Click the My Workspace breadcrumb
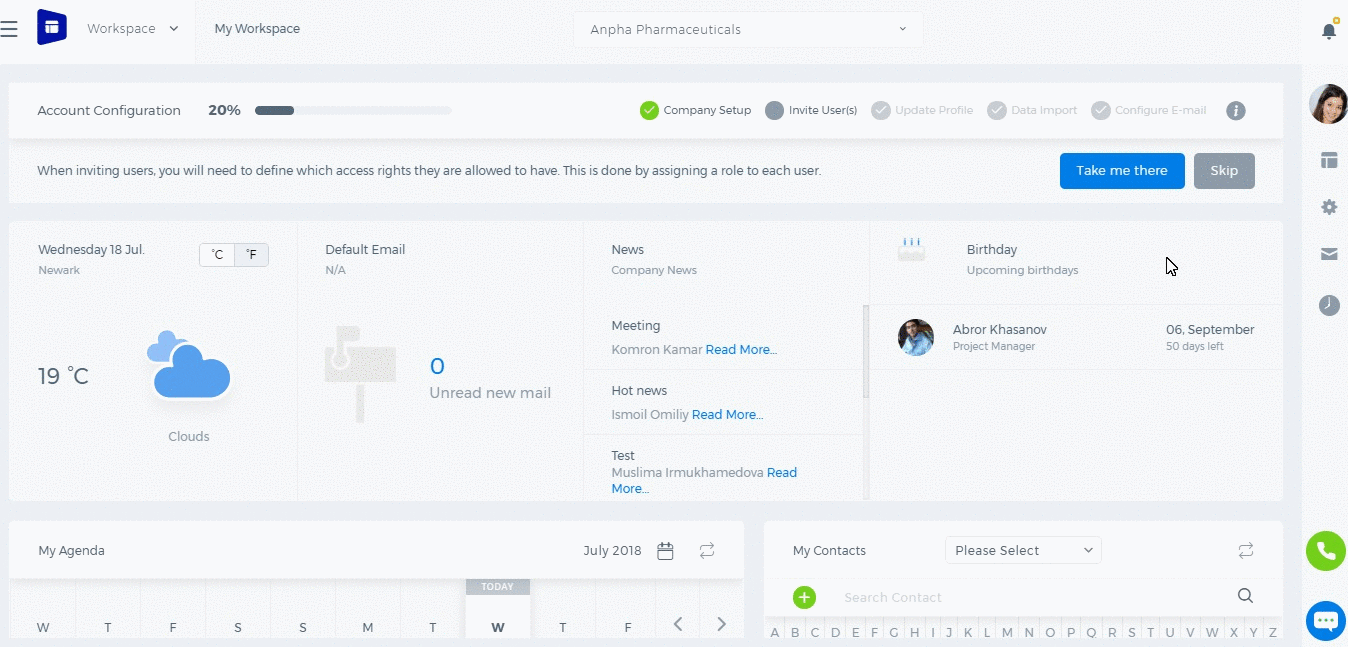 pyautogui.click(x=257, y=29)
